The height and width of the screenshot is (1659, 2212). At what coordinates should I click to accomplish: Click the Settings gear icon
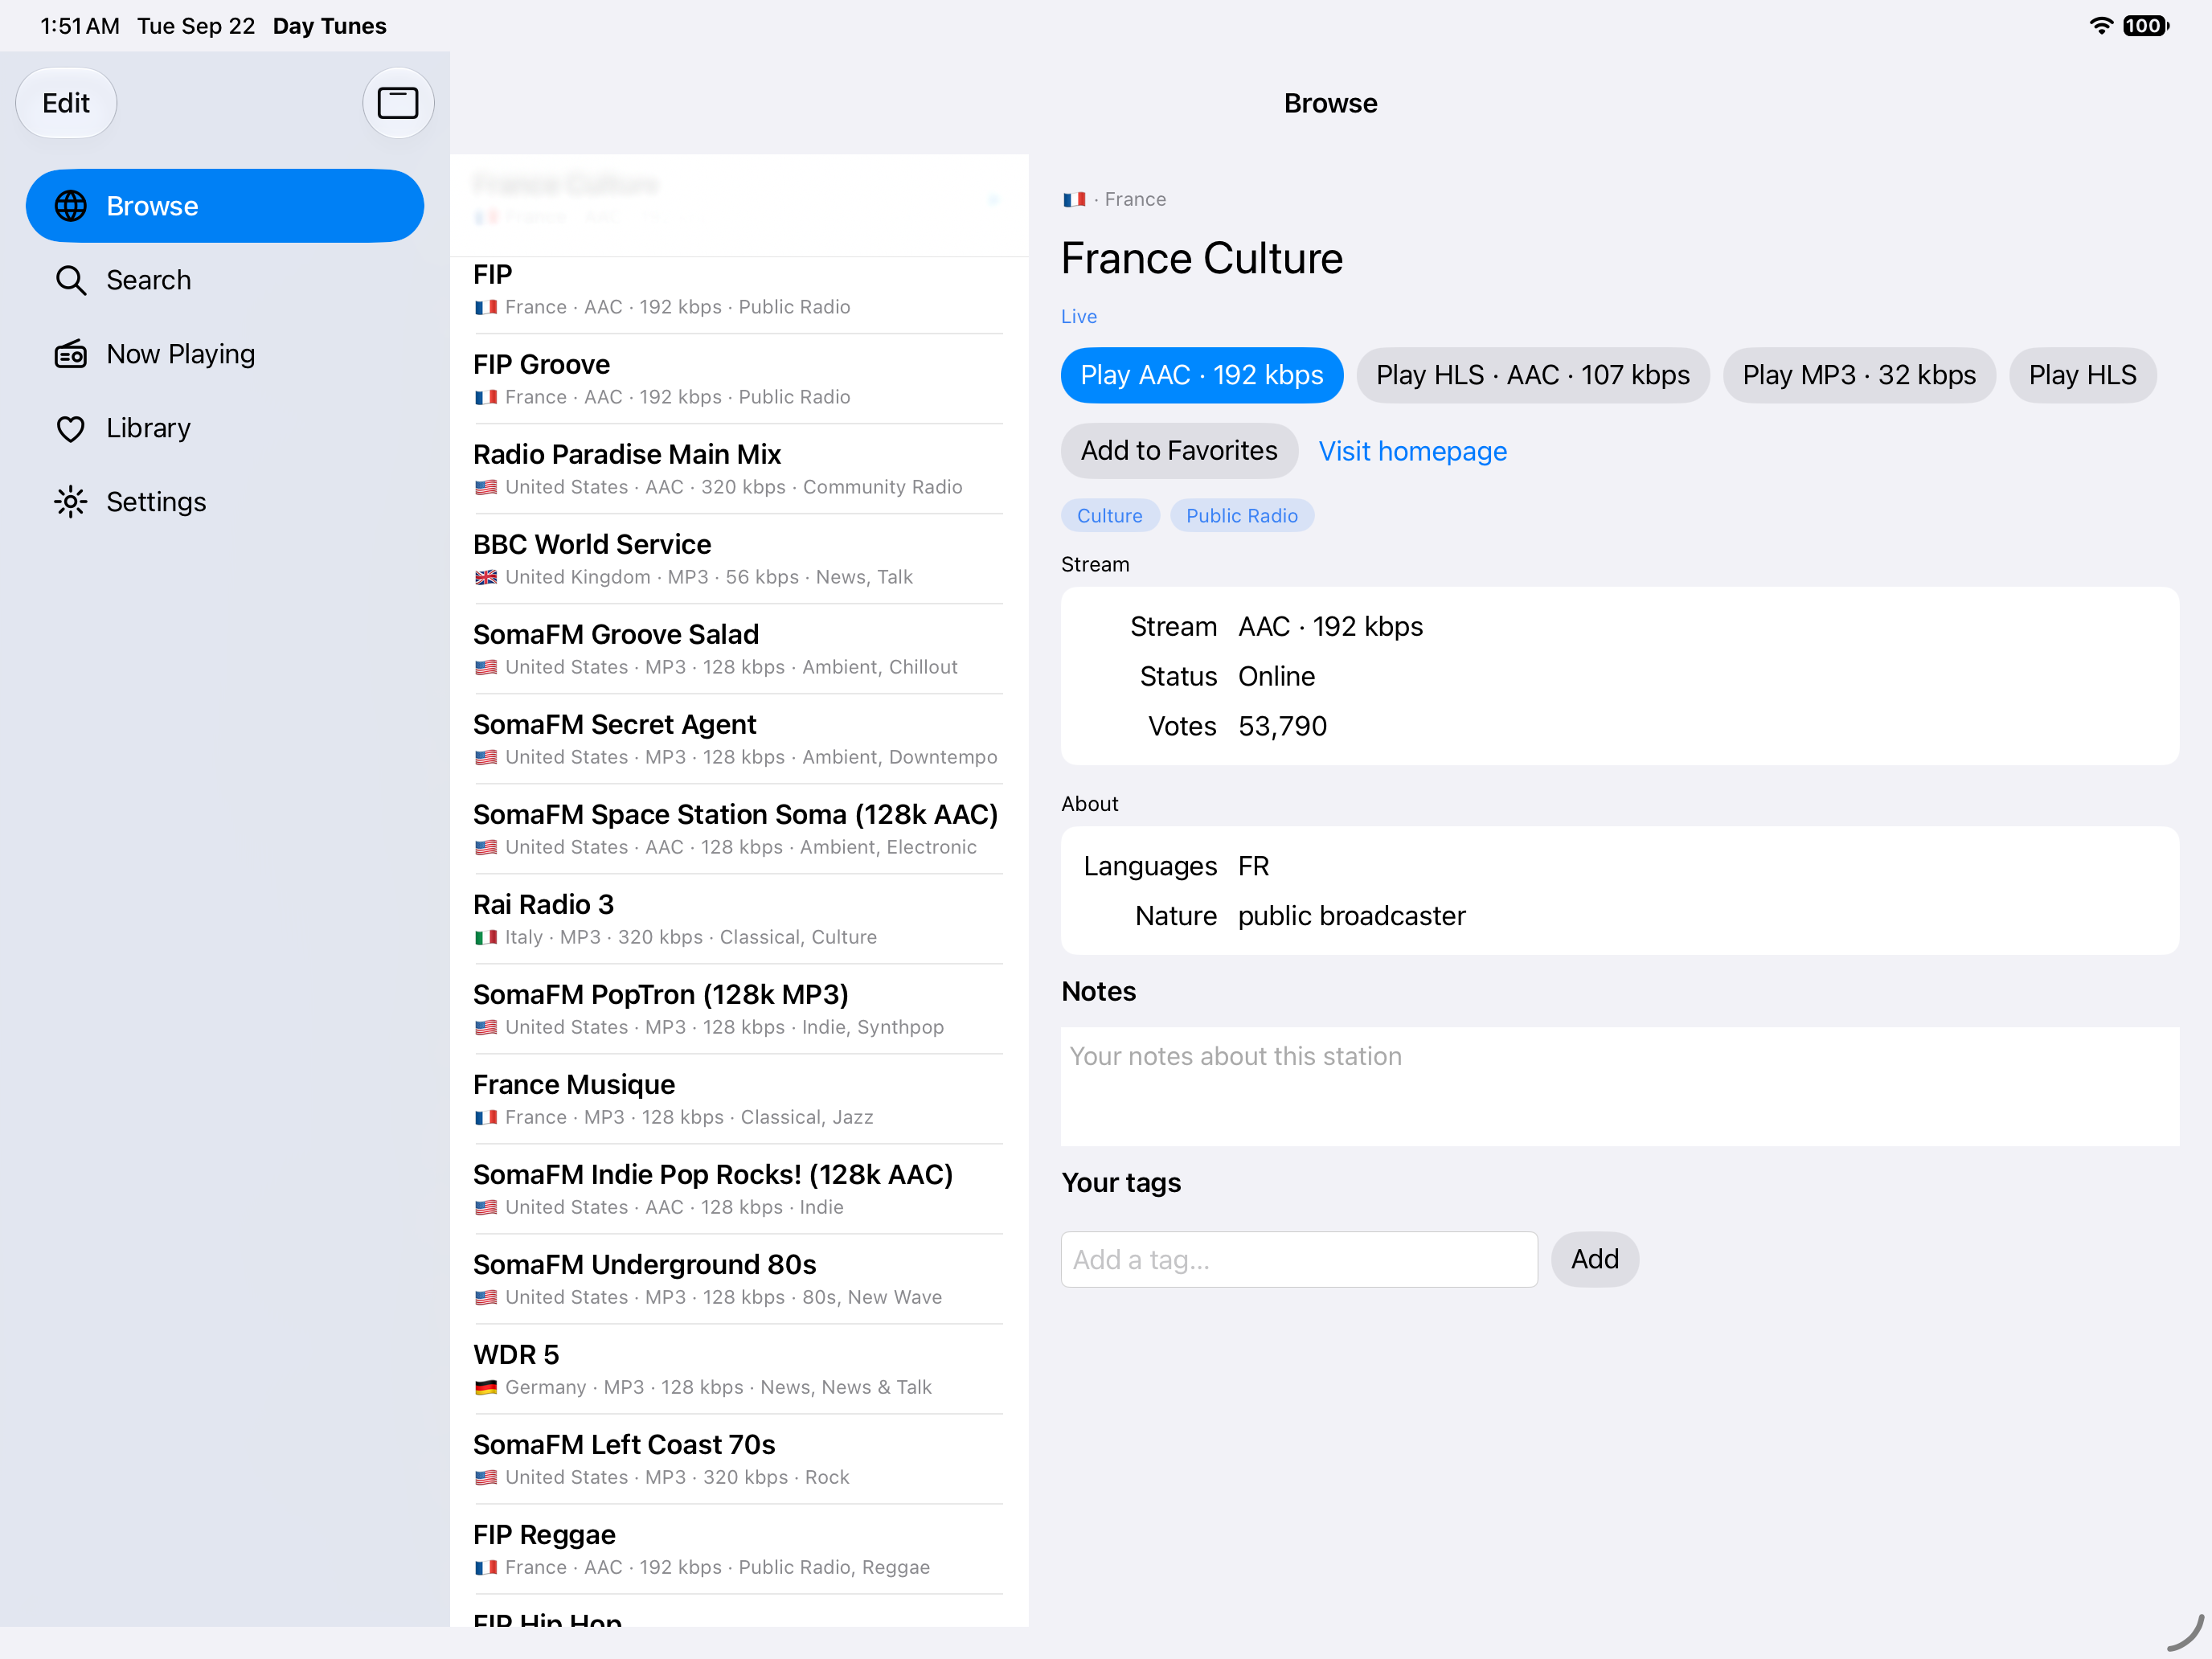[70, 502]
